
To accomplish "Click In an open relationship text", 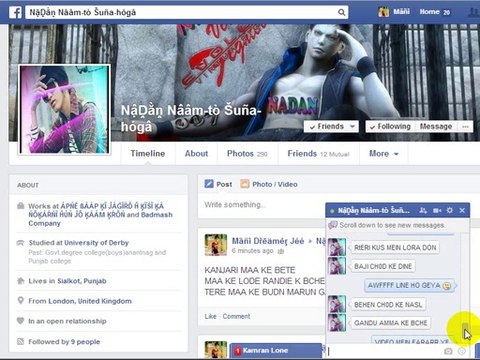I will pos(67,321).
